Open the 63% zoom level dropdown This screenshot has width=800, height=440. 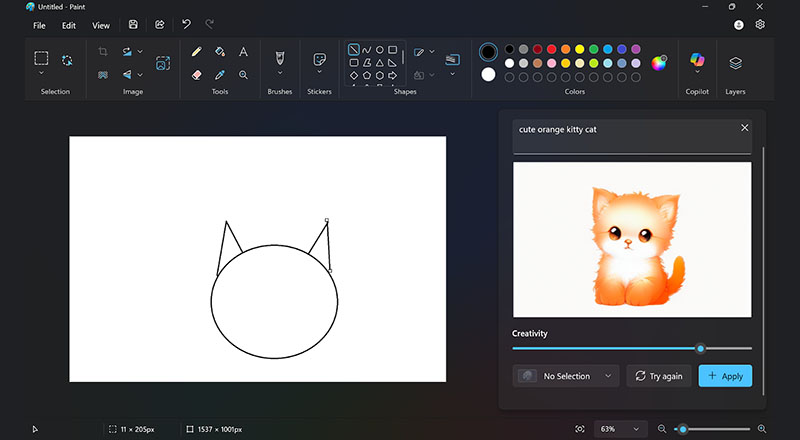pyautogui.click(x=620, y=429)
